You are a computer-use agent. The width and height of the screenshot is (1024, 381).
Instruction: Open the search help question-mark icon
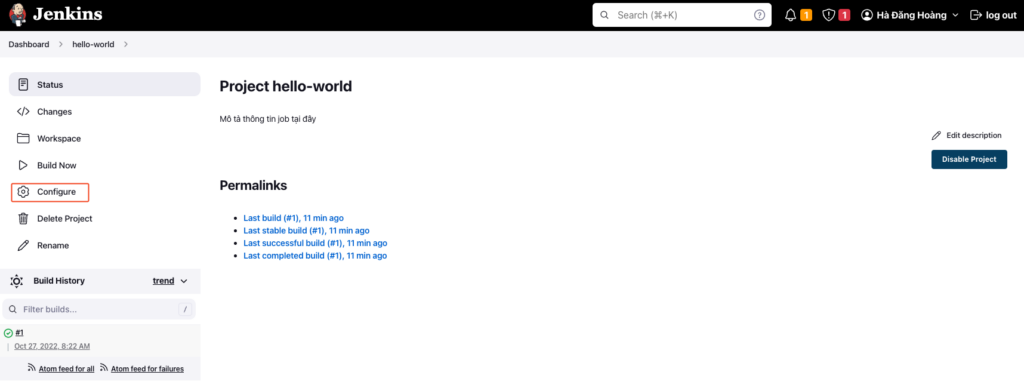(x=759, y=15)
